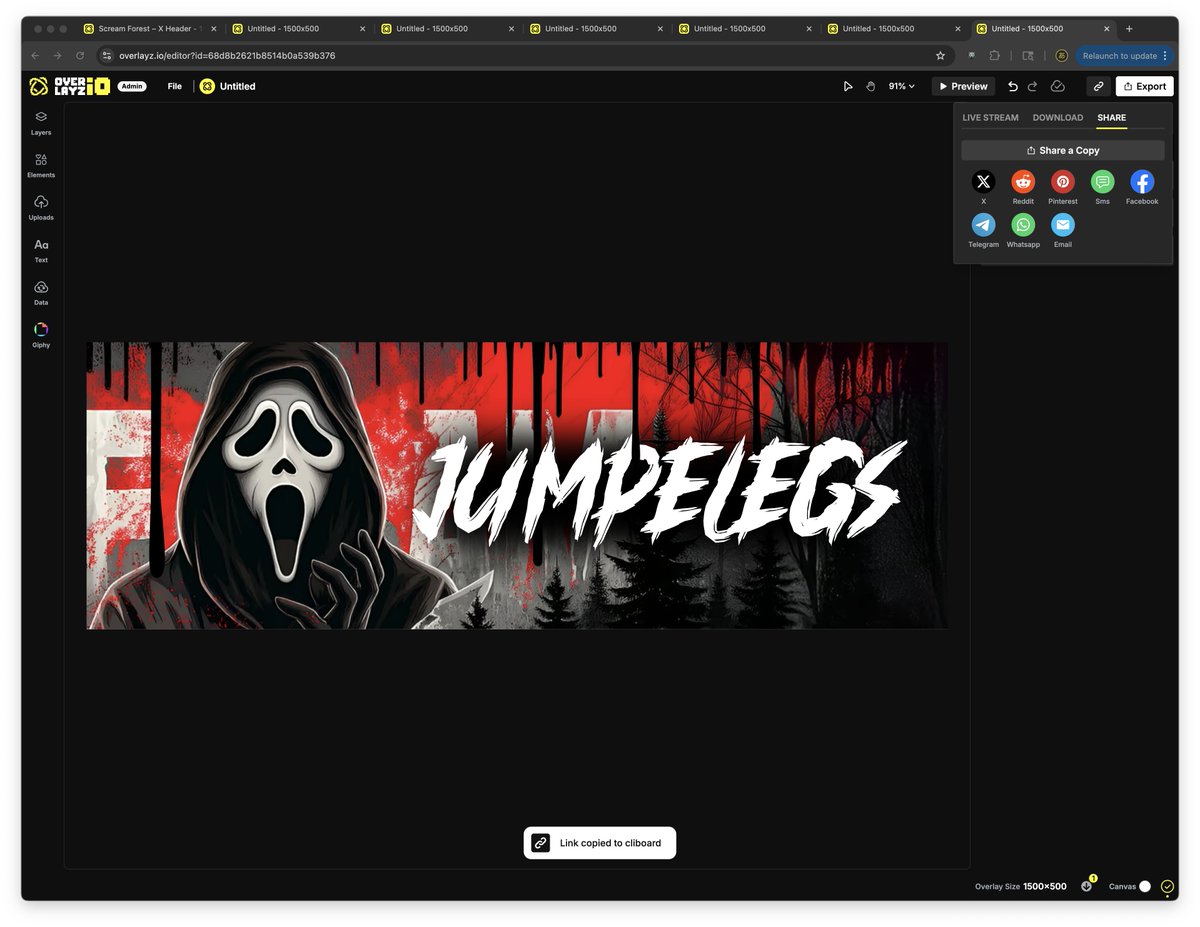Open the File menu
The image size is (1200, 927).
(175, 87)
